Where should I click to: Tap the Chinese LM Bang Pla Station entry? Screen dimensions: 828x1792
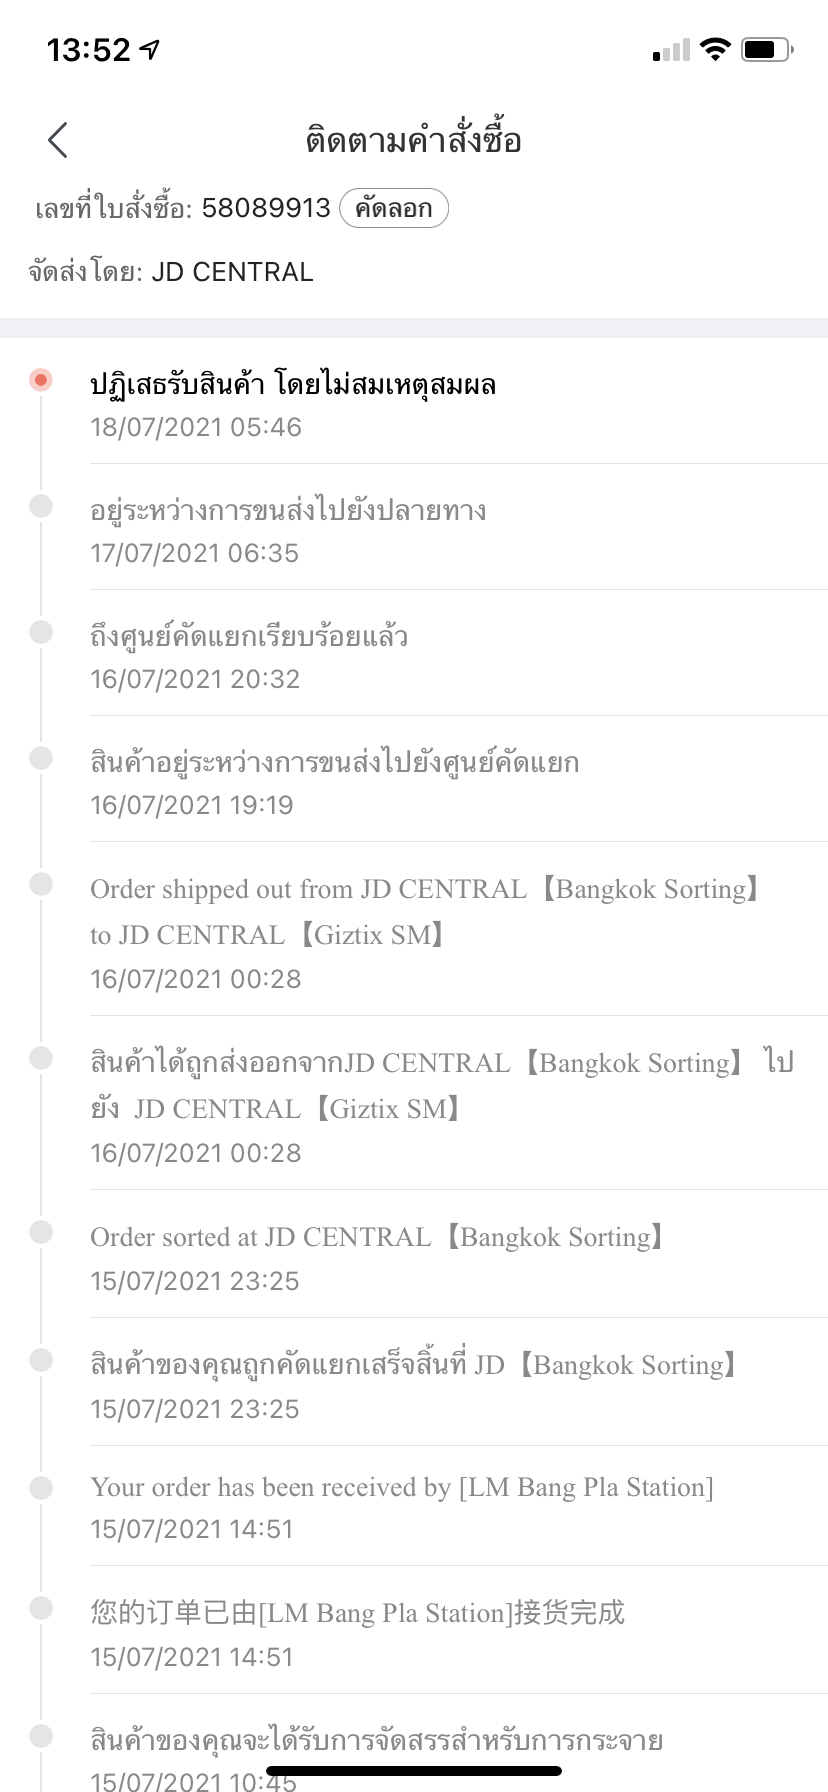[357, 1613]
